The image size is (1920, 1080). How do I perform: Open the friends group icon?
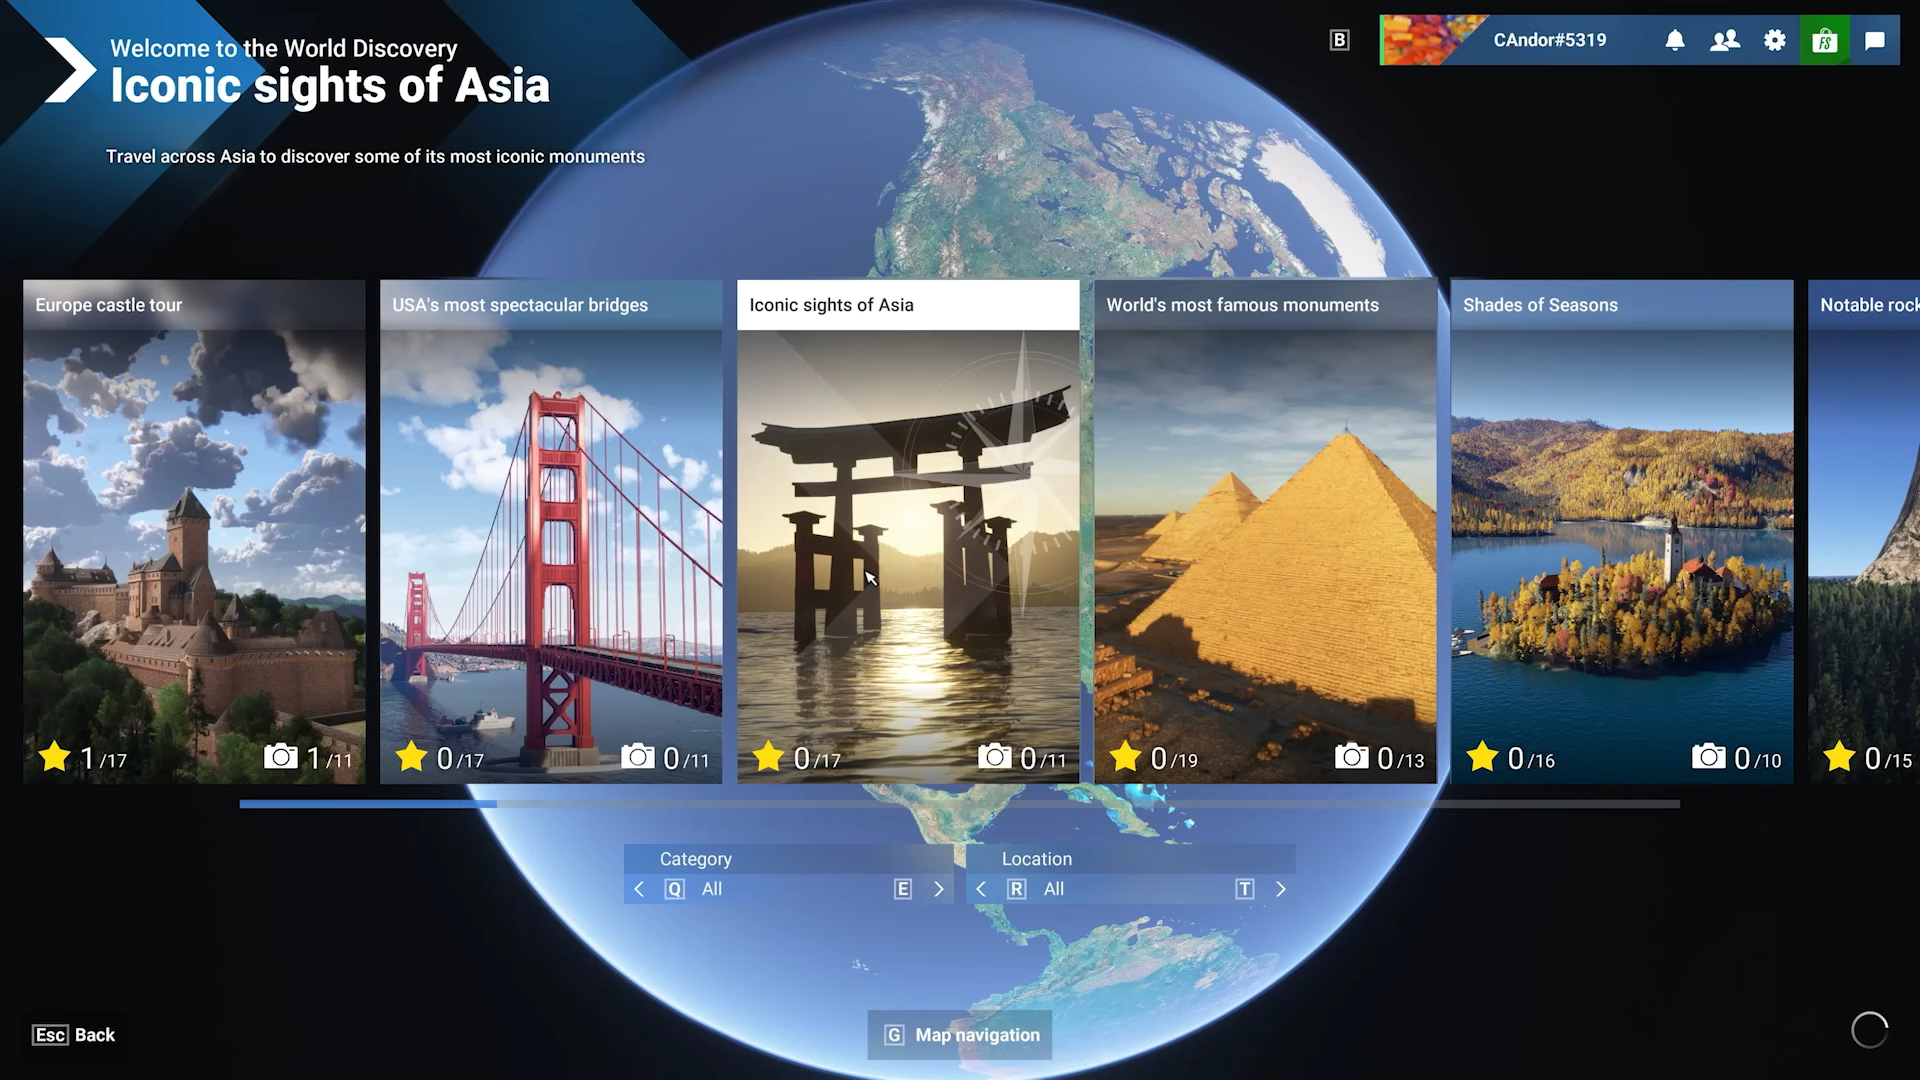[1725, 40]
